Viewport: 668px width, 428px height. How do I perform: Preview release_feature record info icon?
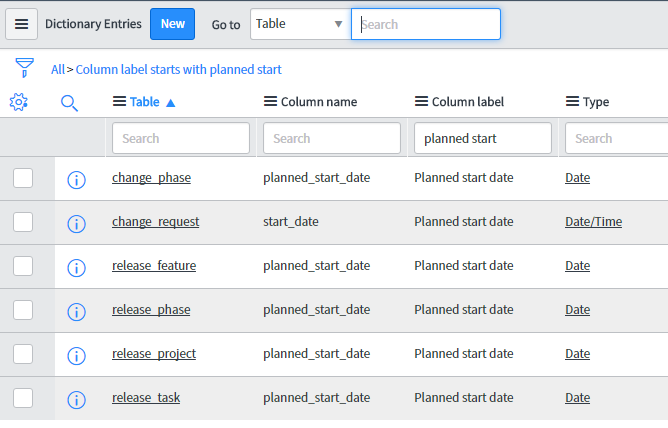[76, 267]
